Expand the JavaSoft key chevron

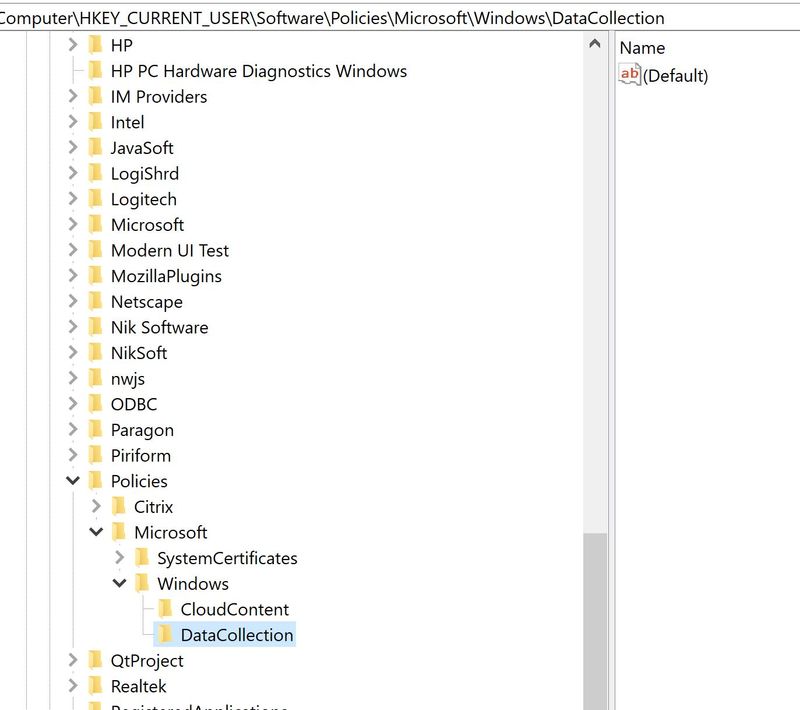click(x=73, y=147)
